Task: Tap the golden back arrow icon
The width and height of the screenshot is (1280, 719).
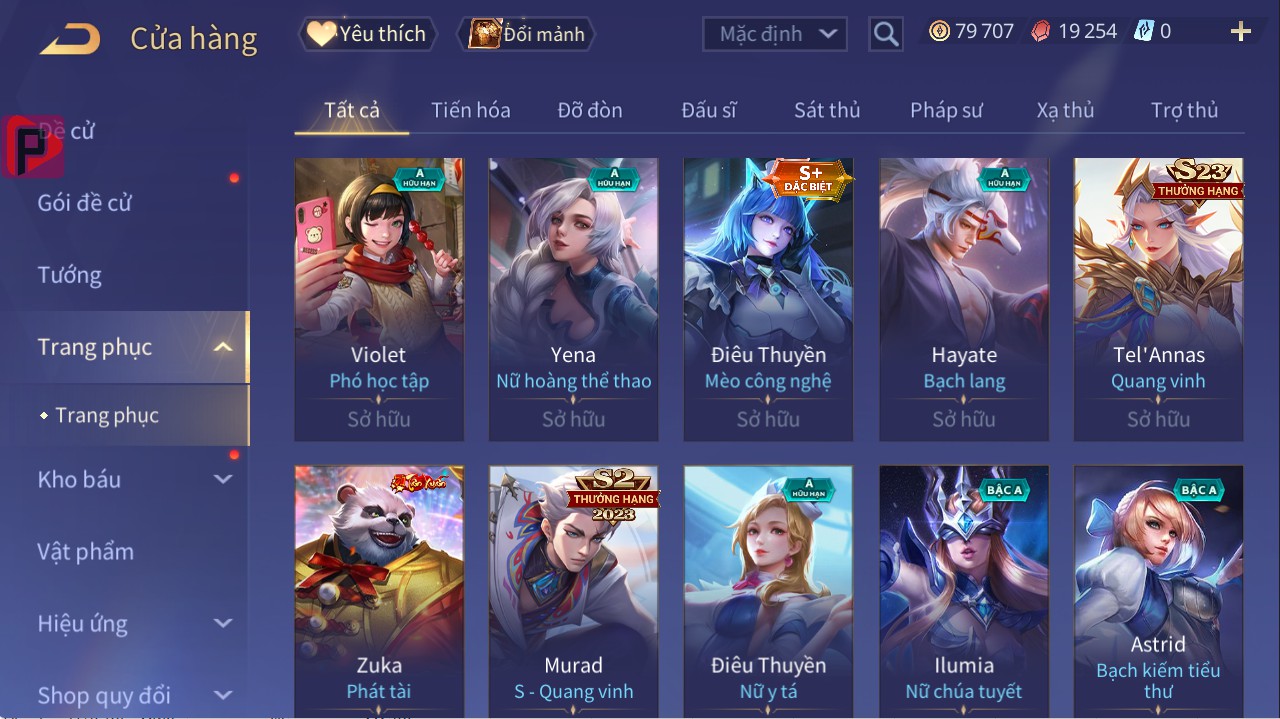Action: click(70, 39)
